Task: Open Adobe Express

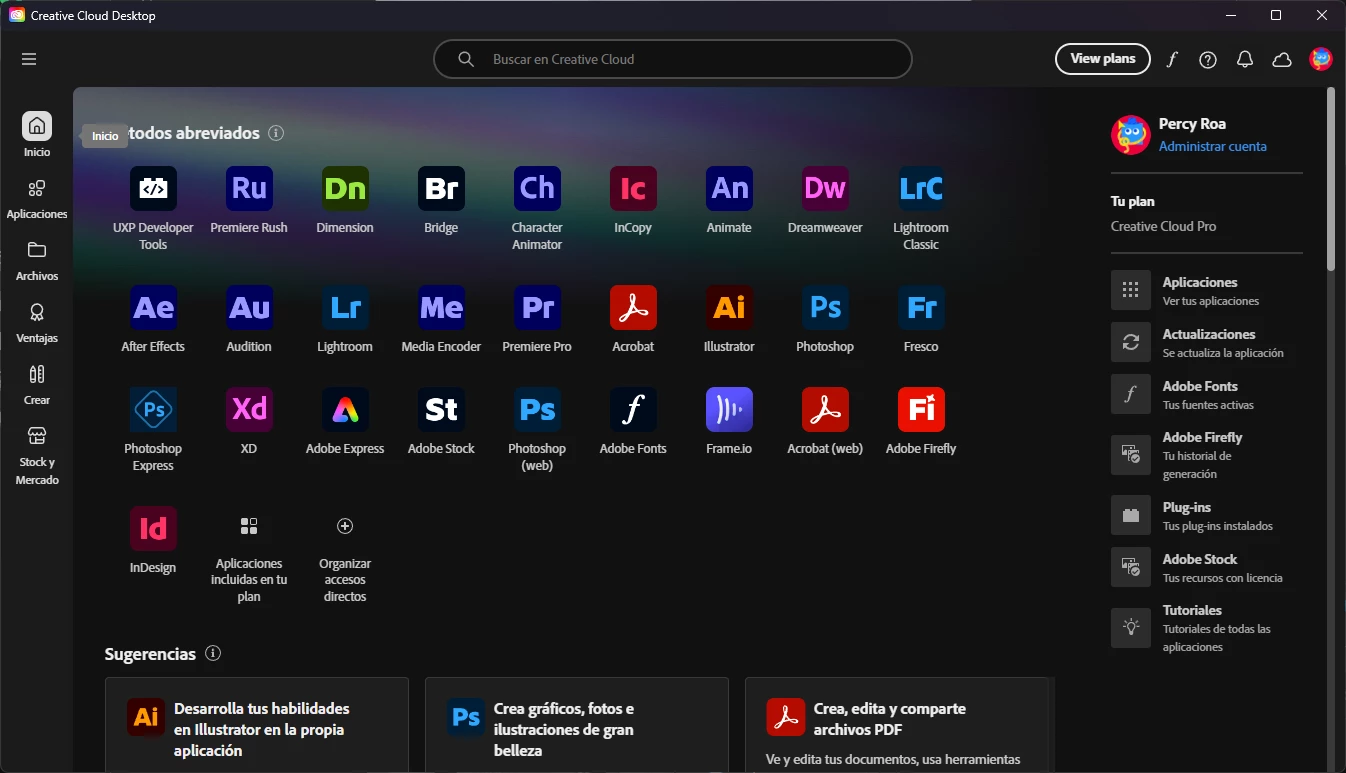Action: click(345, 410)
